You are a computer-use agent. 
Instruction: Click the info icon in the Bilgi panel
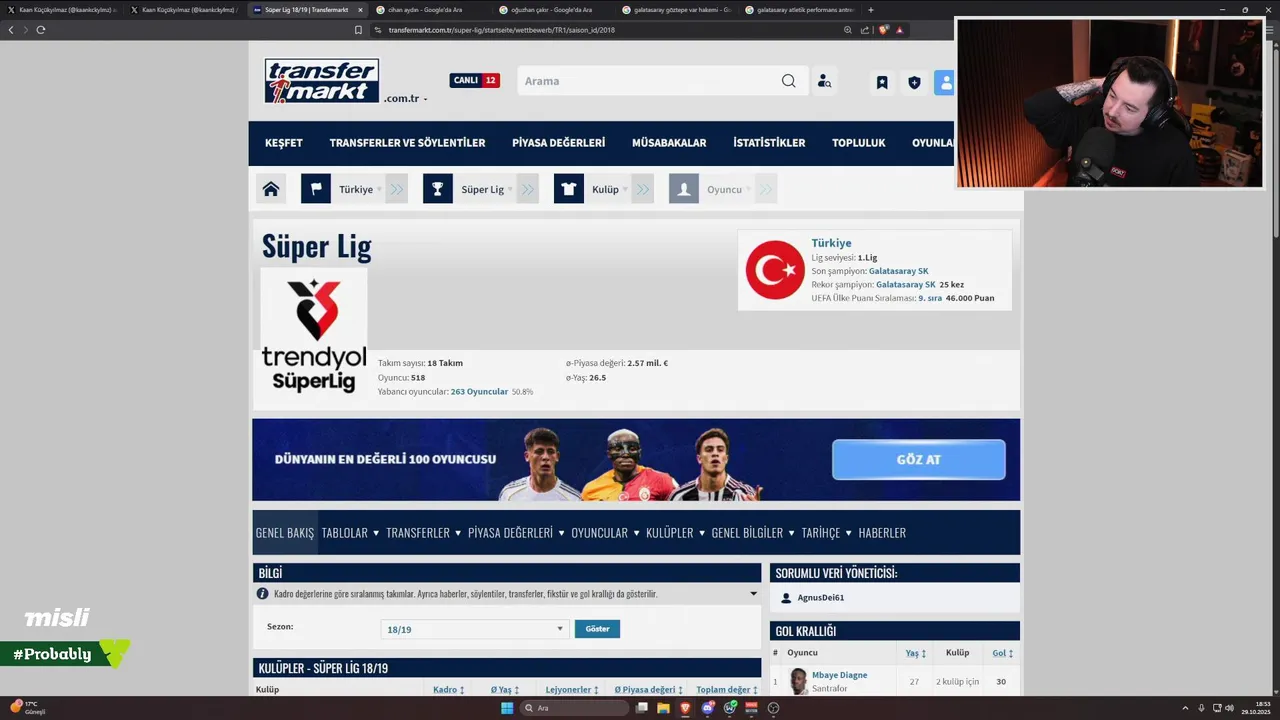pos(263,594)
